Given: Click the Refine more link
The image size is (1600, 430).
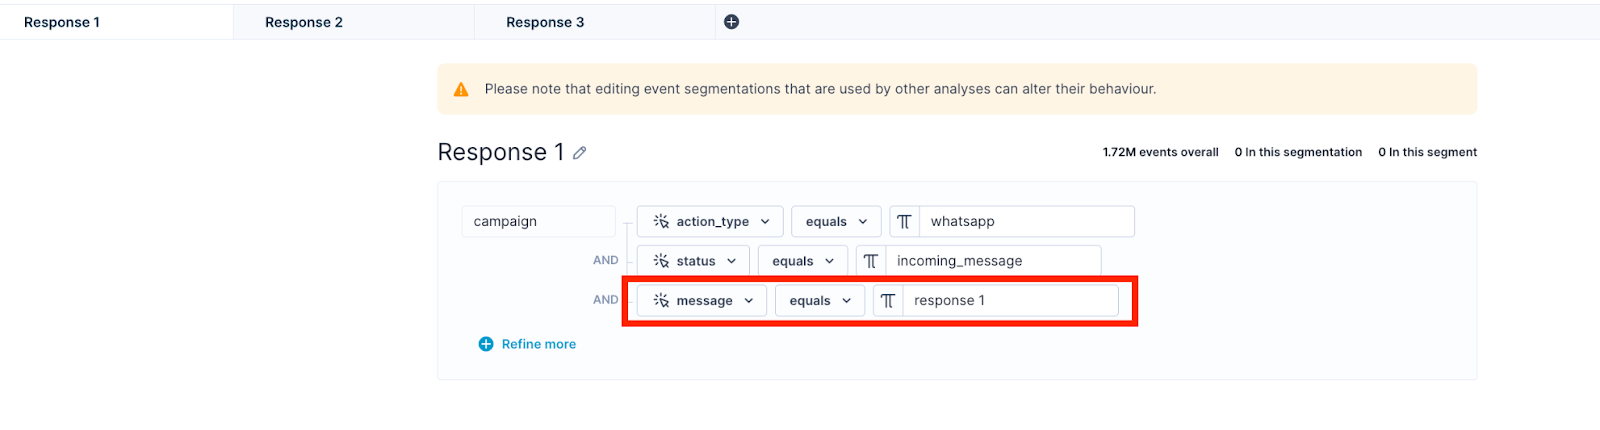Looking at the screenshot, I should pyautogui.click(x=539, y=344).
